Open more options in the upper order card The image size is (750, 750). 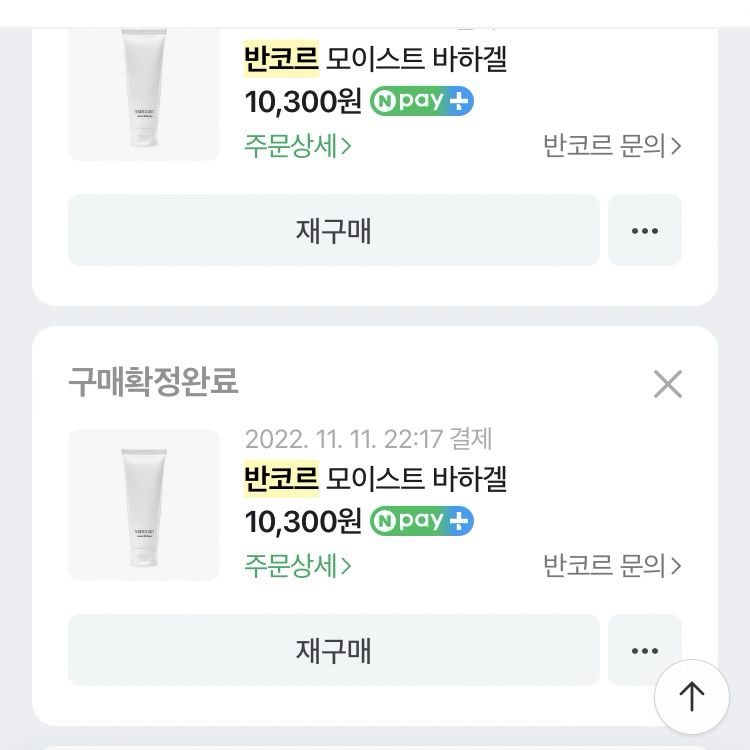pyautogui.click(x=644, y=230)
